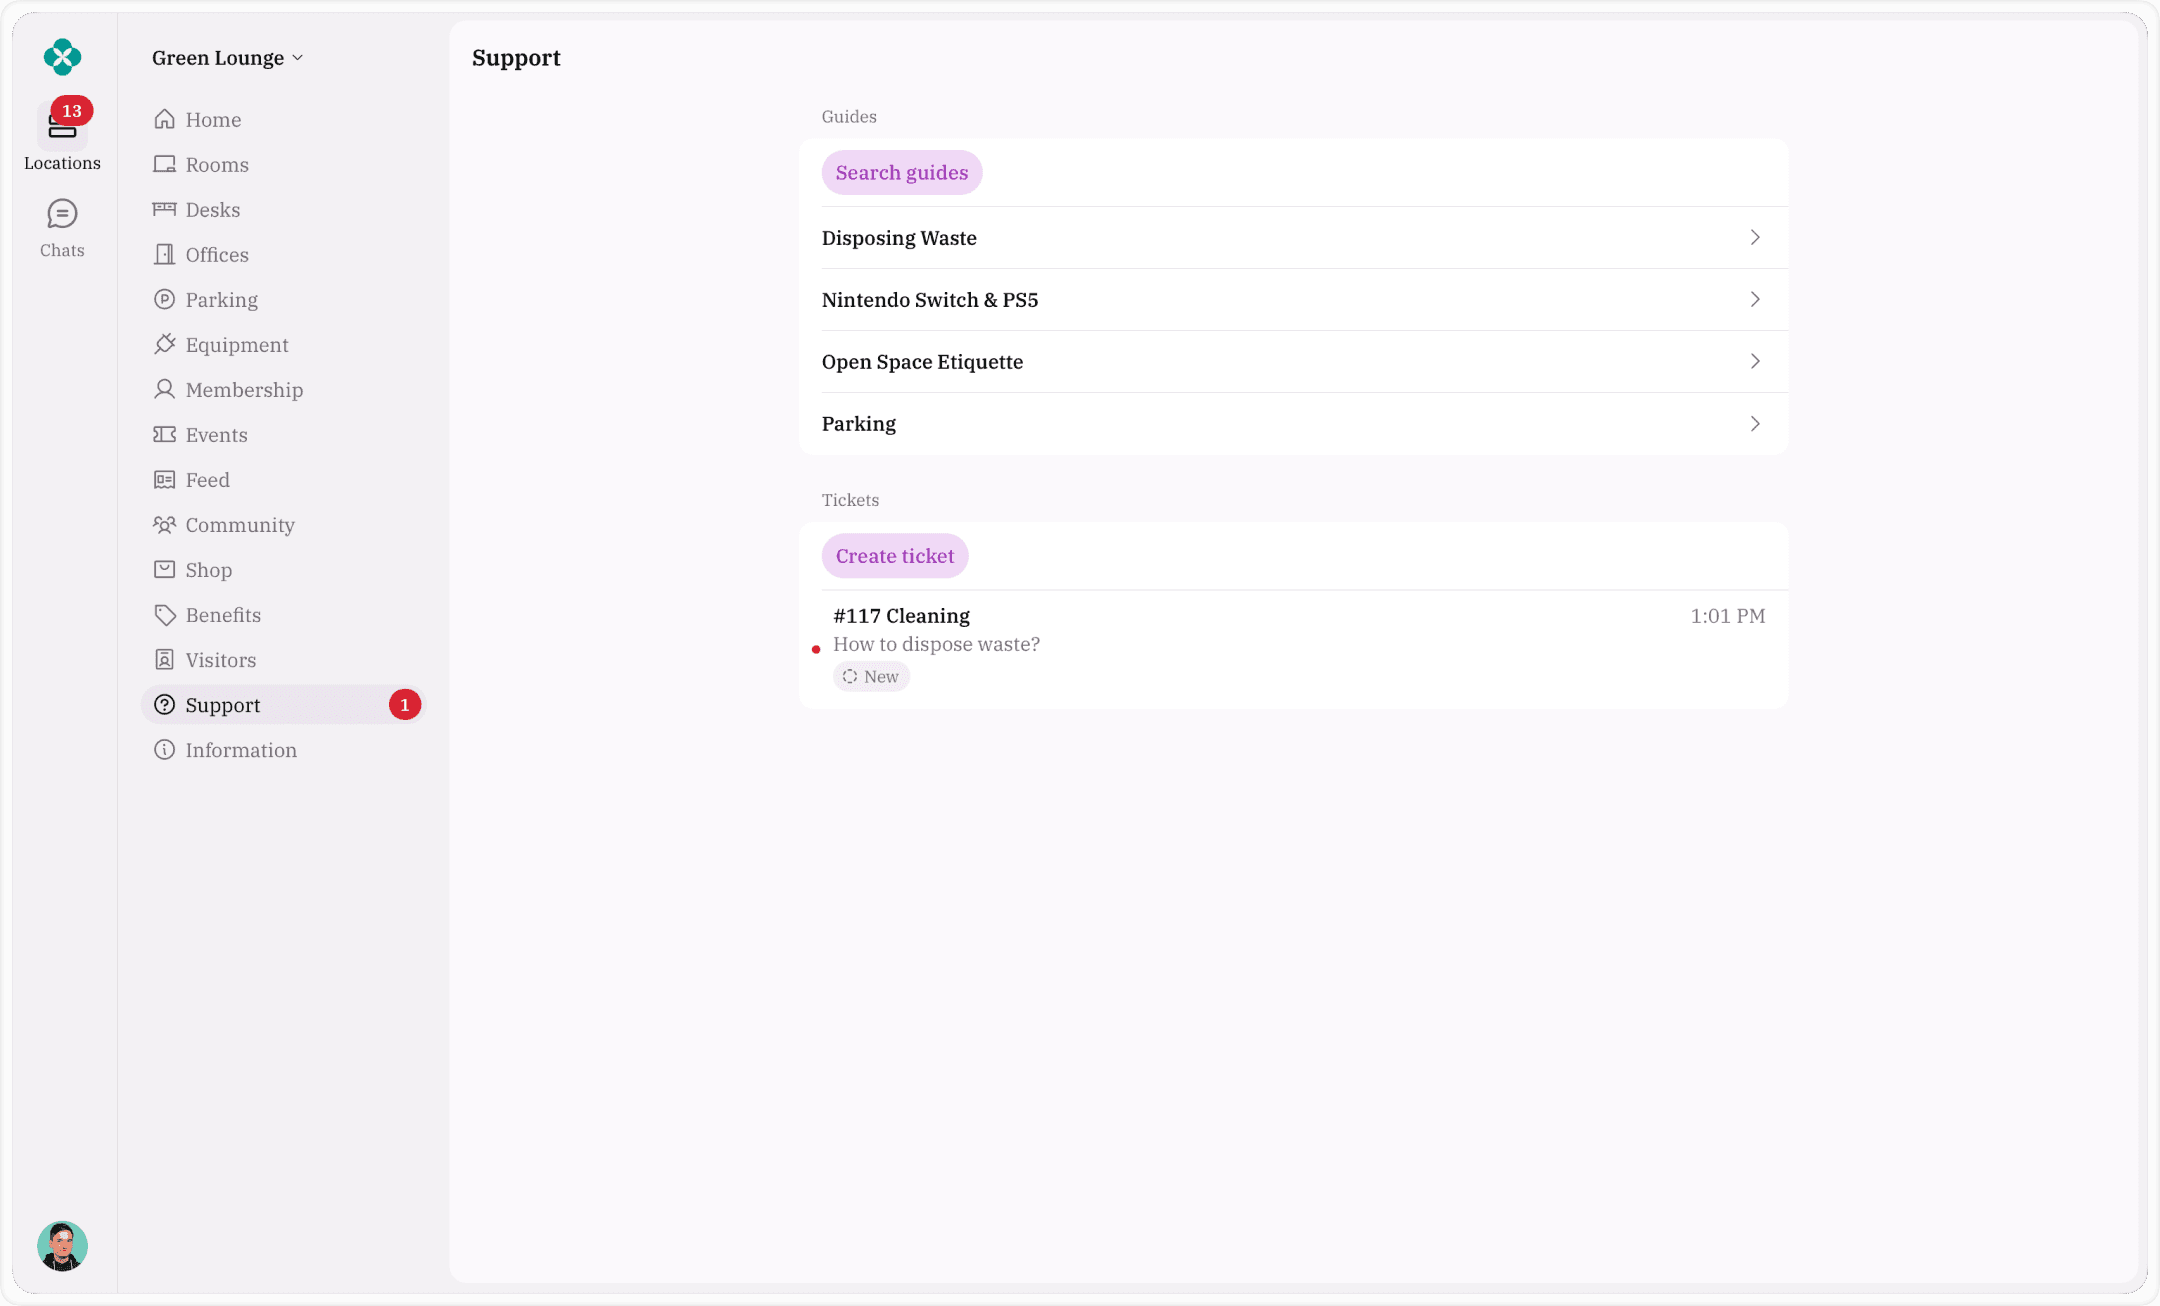Click the New status tag on ticket
Viewport: 2160px width, 1306px height.
pyautogui.click(x=871, y=677)
